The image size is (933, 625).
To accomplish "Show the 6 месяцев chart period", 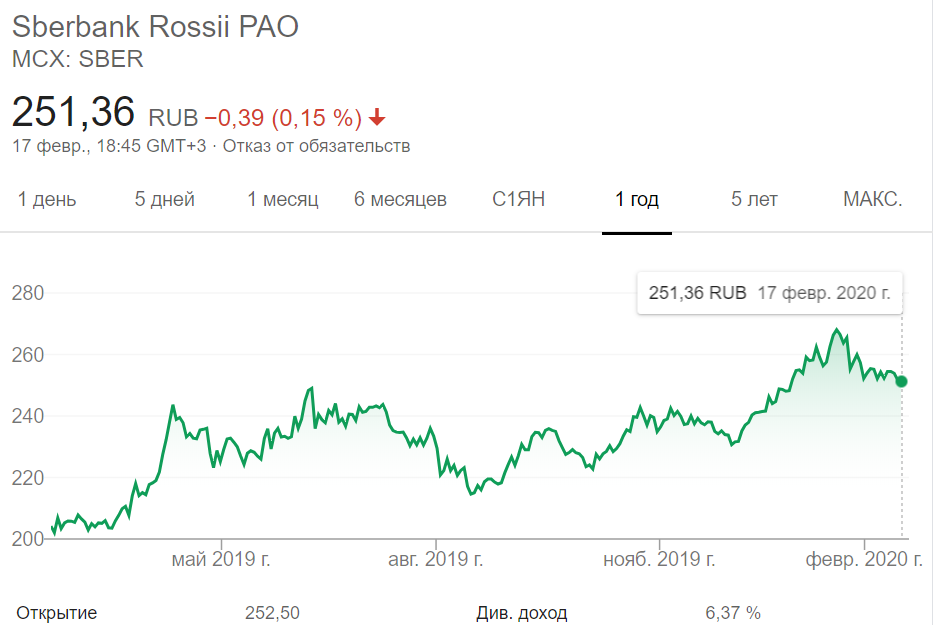I will [x=400, y=199].
